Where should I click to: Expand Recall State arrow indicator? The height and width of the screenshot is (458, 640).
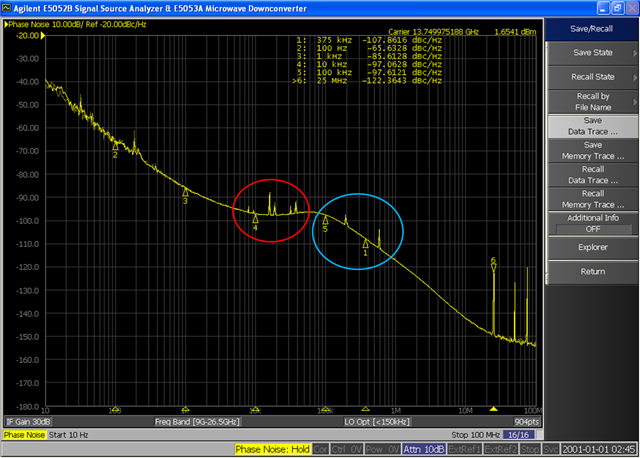[635, 77]
